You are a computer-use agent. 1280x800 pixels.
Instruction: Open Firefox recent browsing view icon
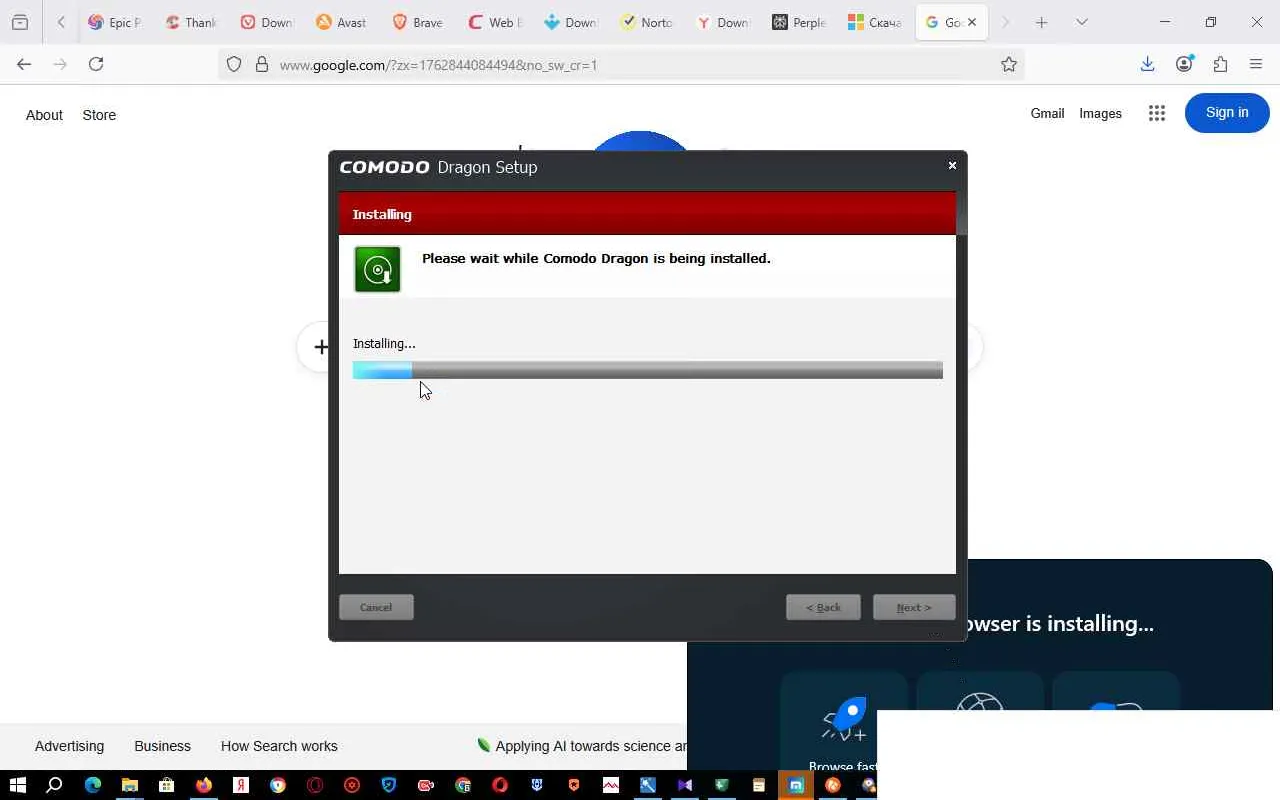[20, 22]
